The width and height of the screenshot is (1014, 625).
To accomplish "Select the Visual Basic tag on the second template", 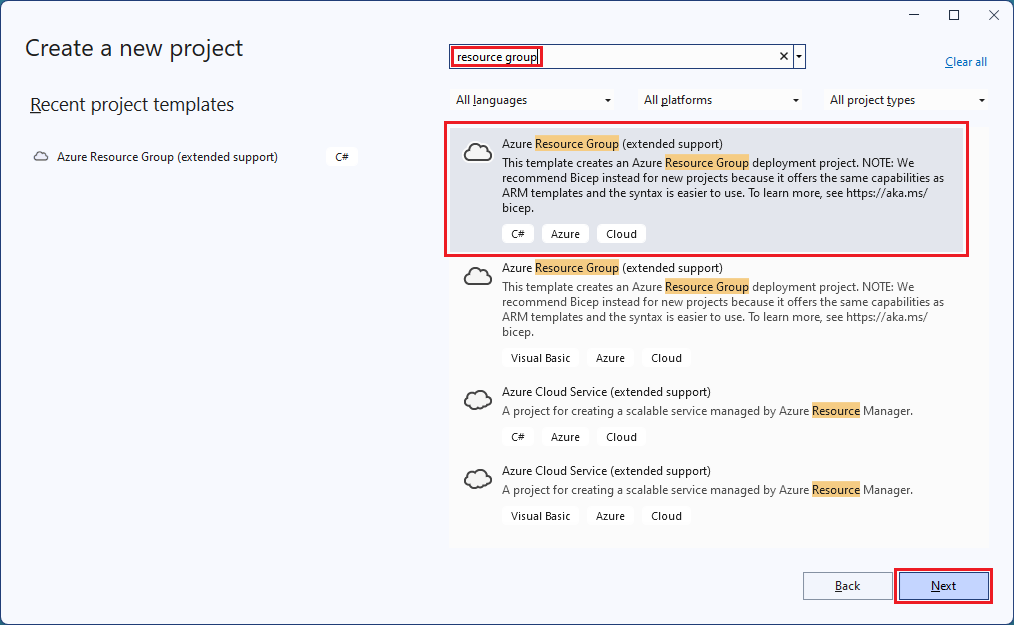I will [x=539, y=357].
